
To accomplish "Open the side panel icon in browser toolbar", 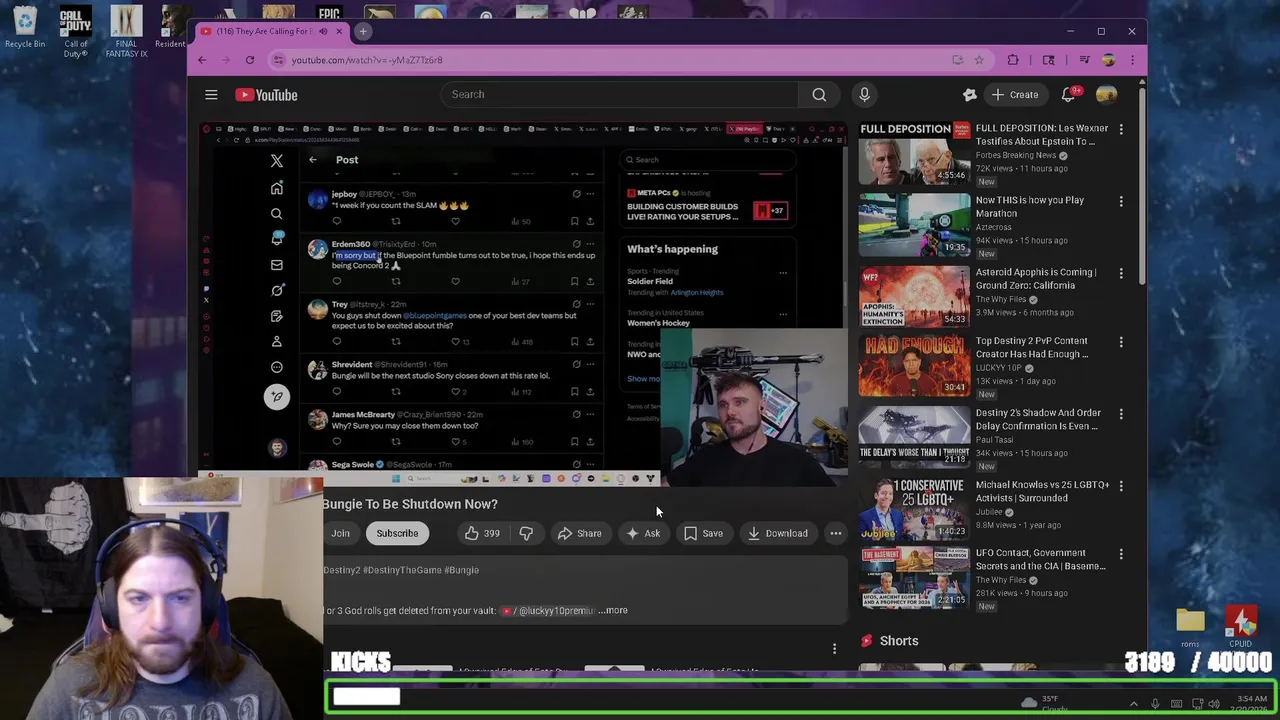I will pos(1048,60).
